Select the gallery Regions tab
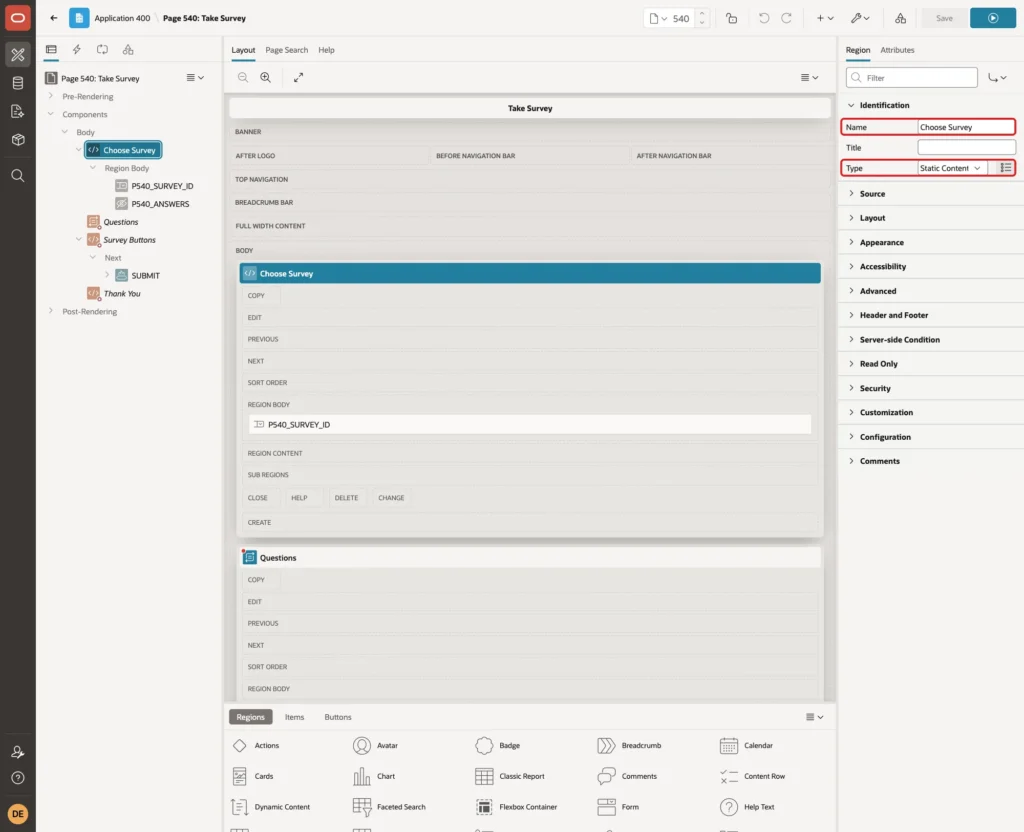1024x832 pixels. (250, 717)
